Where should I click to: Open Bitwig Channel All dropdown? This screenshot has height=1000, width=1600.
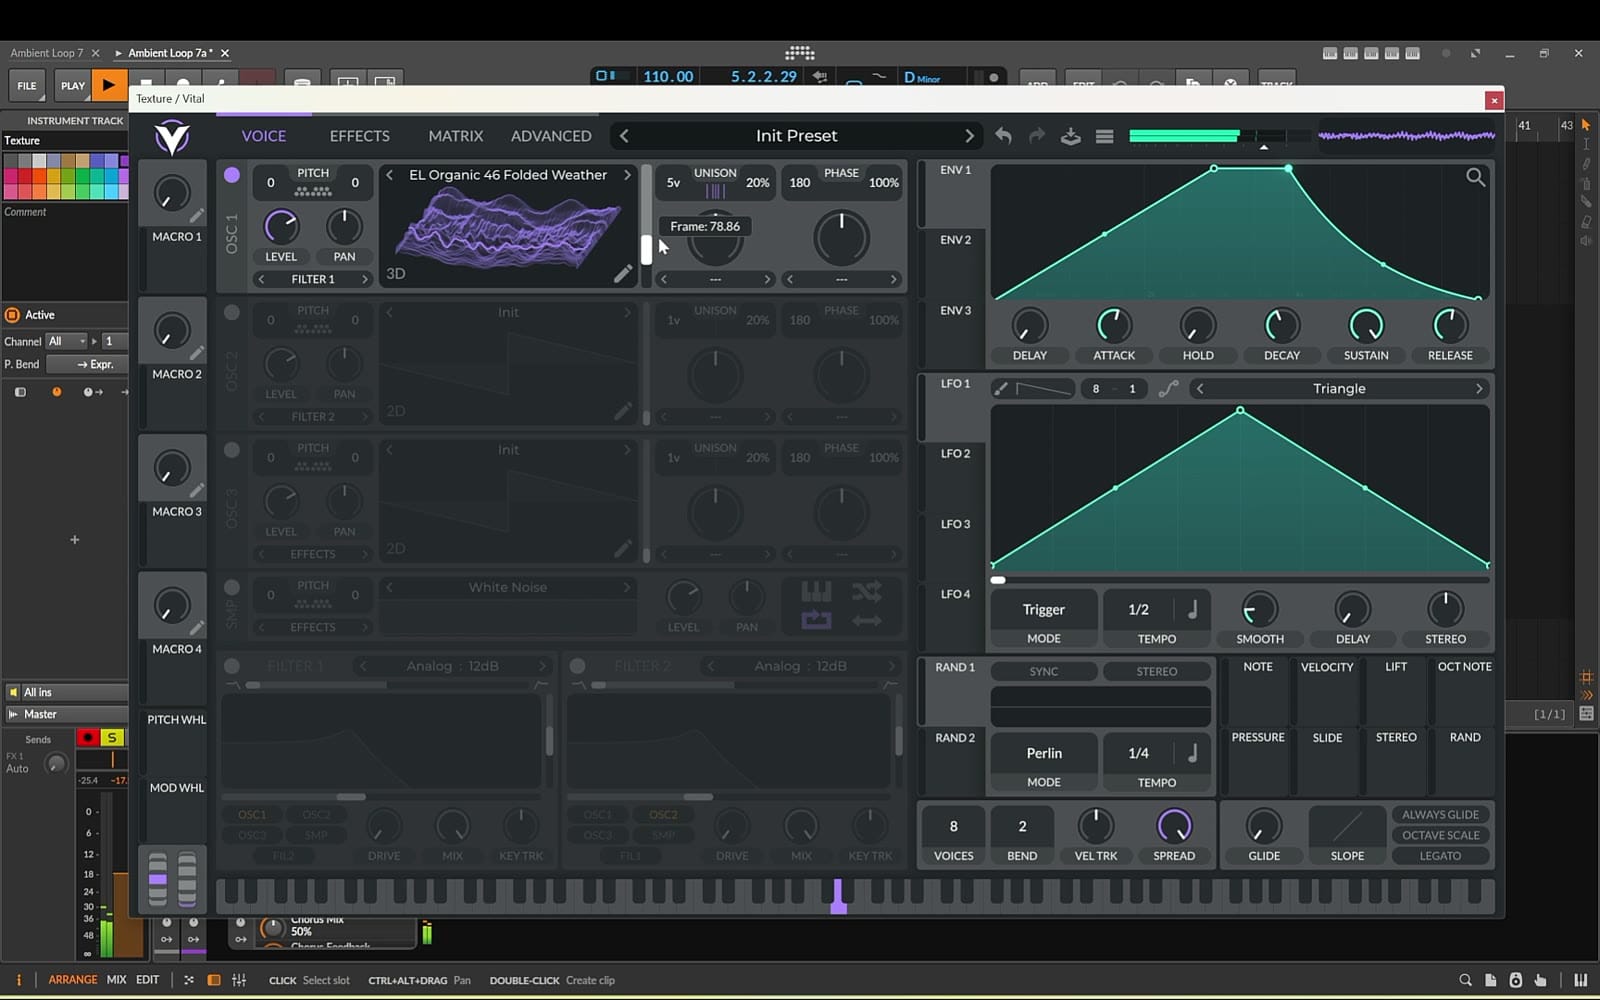tap(66, 341)
